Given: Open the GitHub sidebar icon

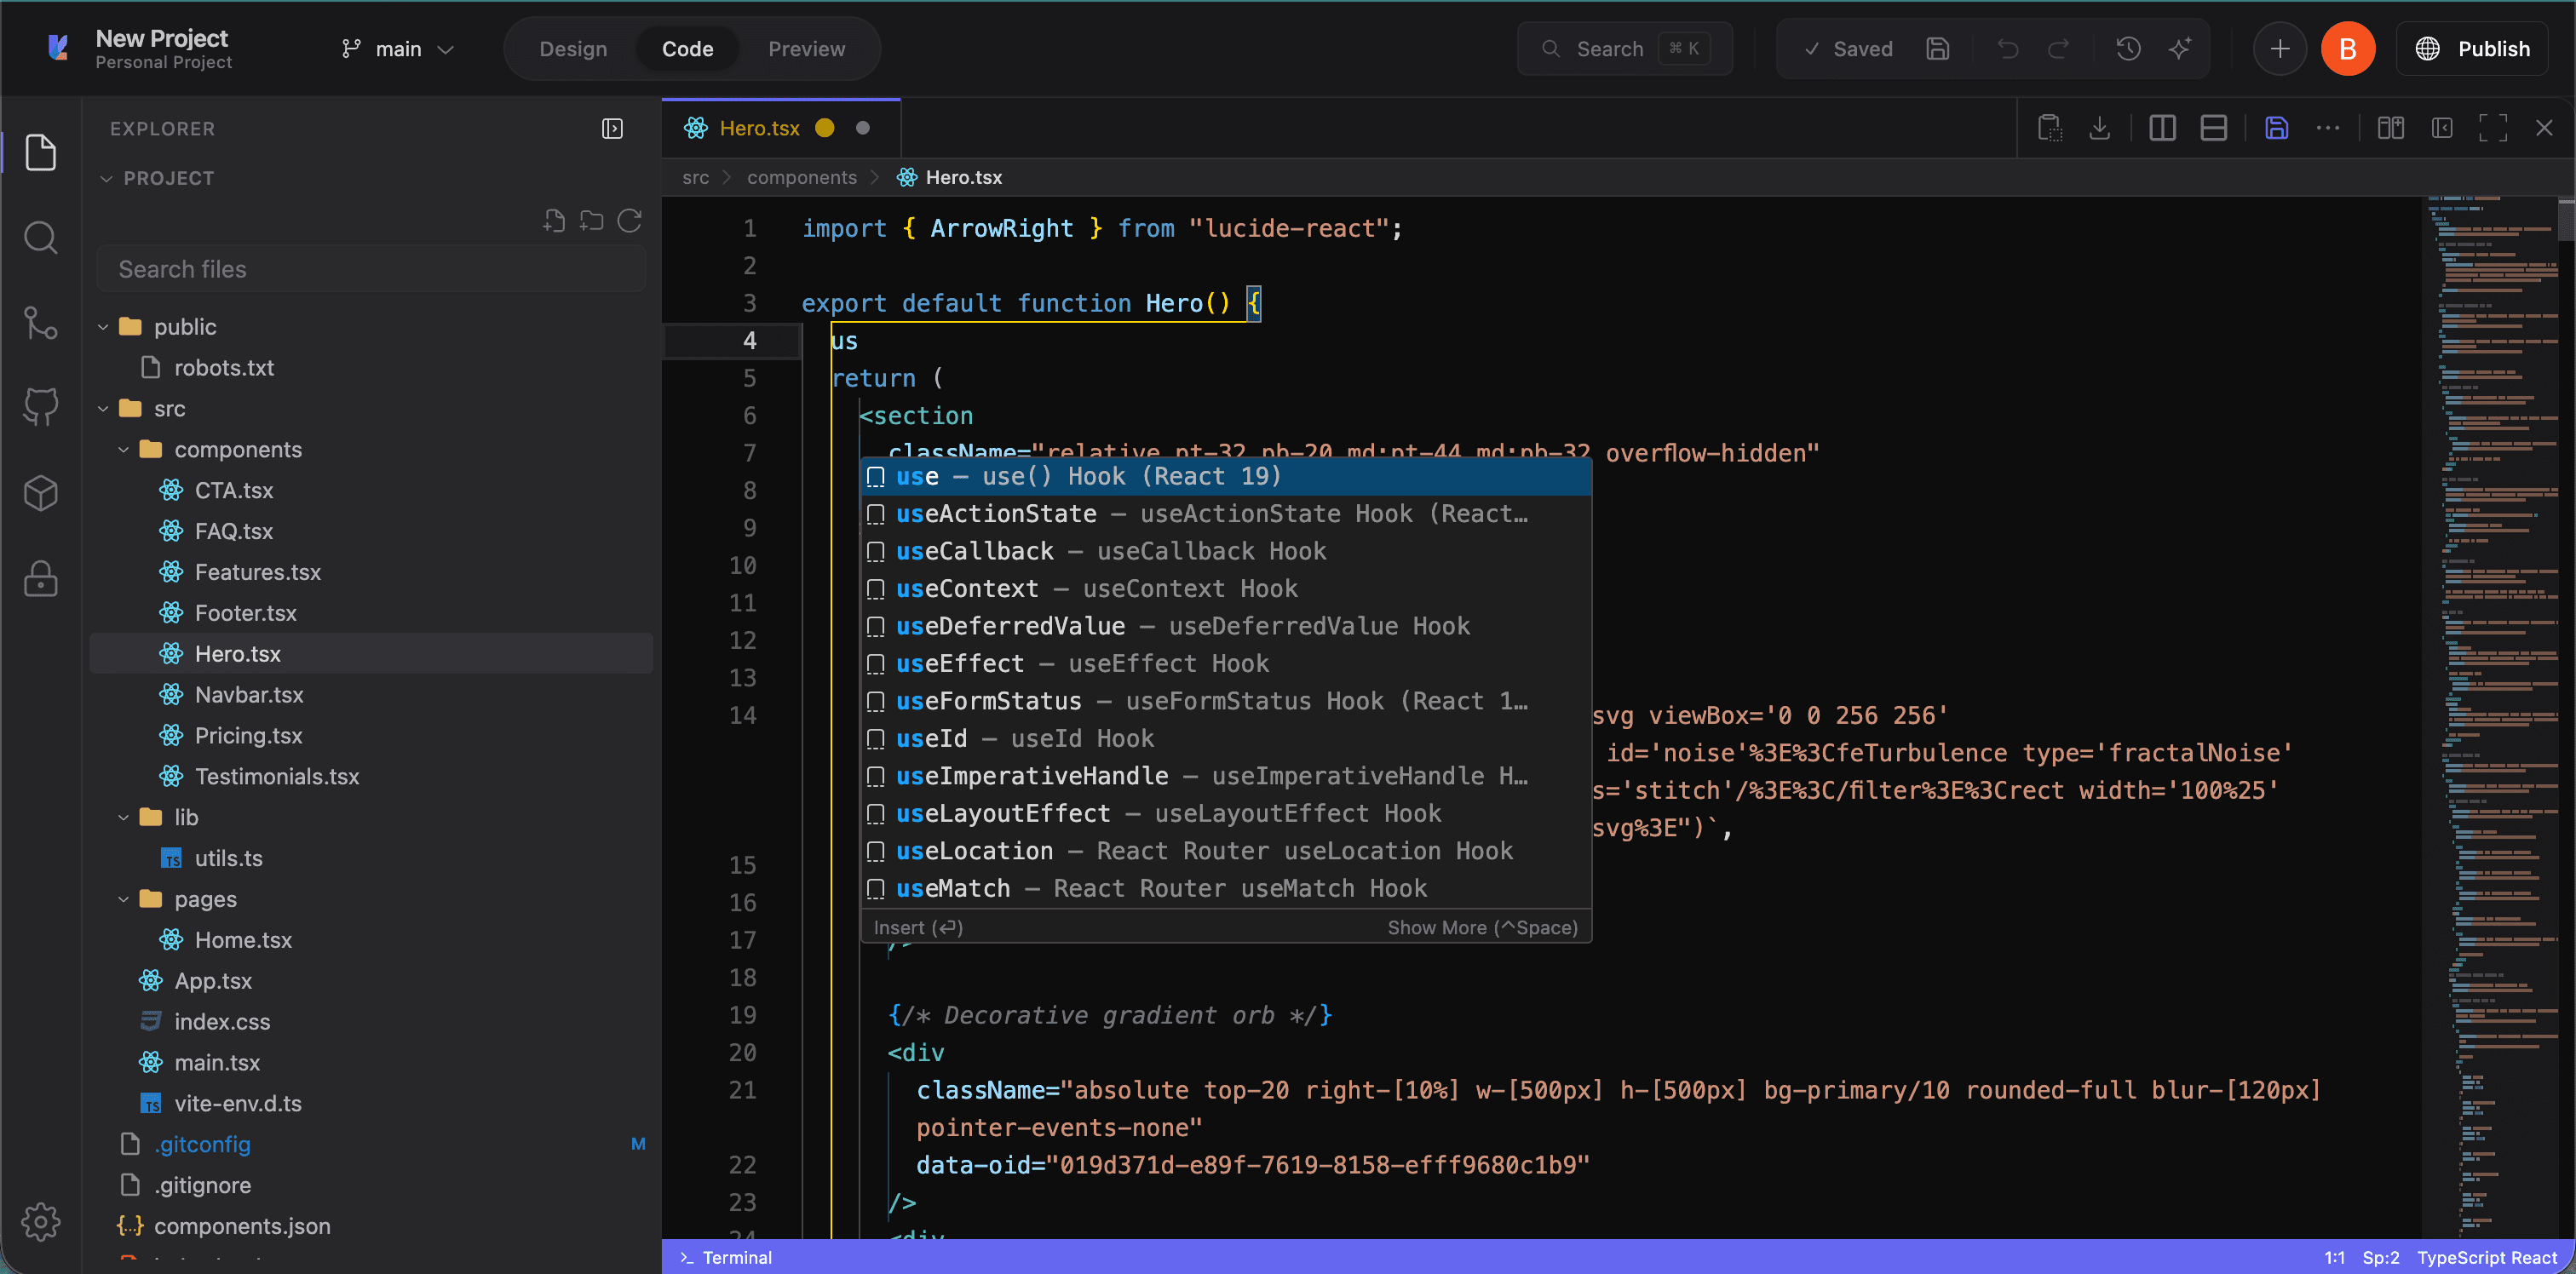Looking at the screenshot, I should point(40,407).
